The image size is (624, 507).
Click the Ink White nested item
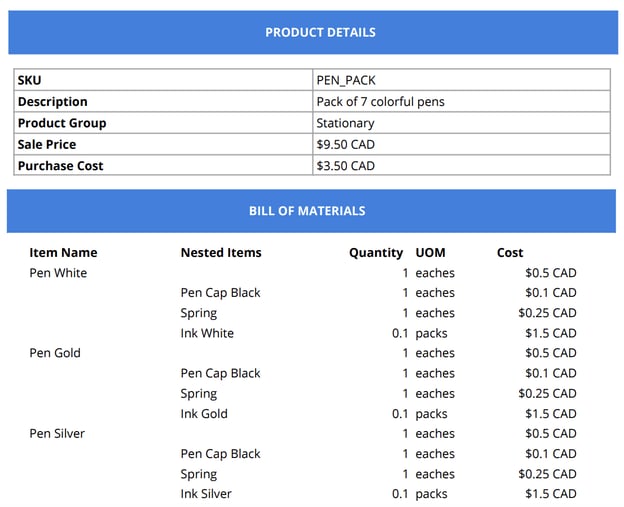pos(207,333)
